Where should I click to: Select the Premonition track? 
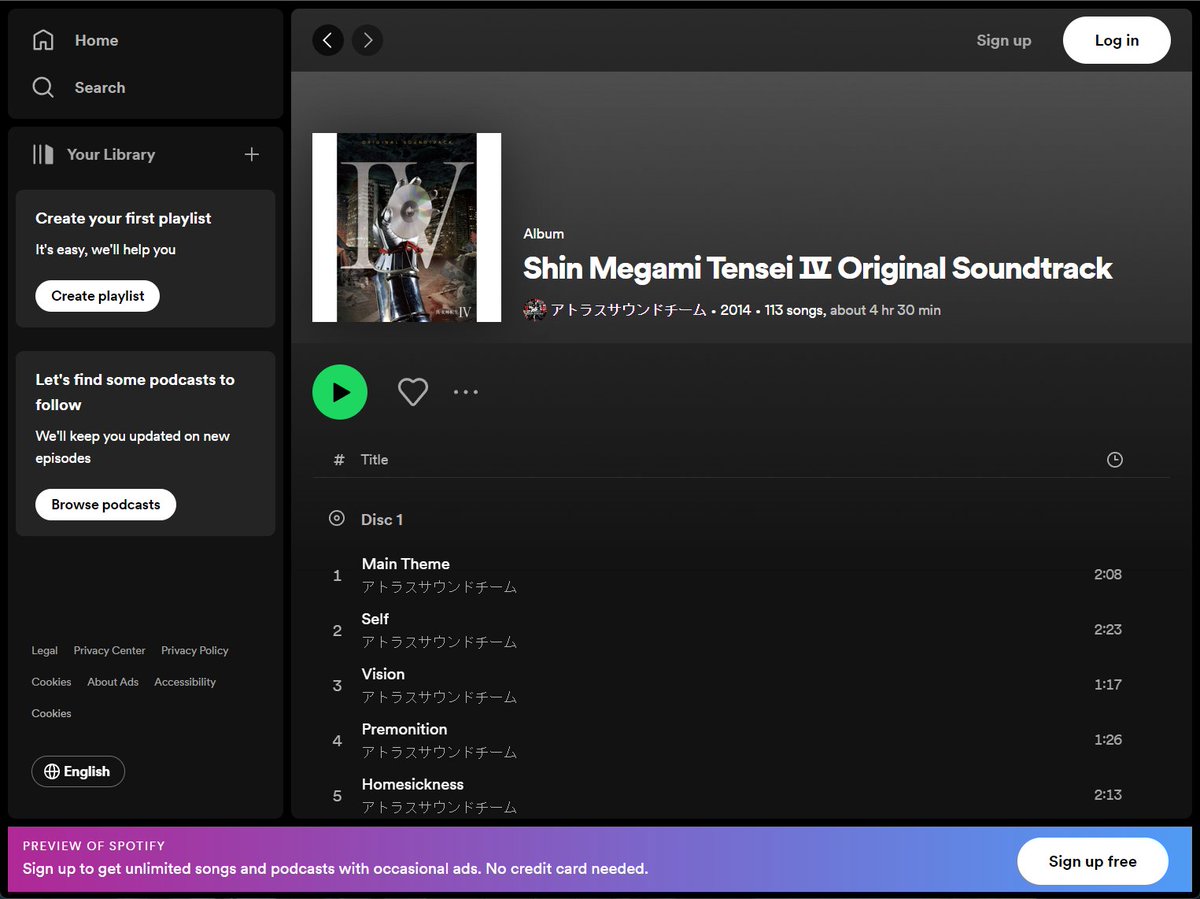pos(741,740)
